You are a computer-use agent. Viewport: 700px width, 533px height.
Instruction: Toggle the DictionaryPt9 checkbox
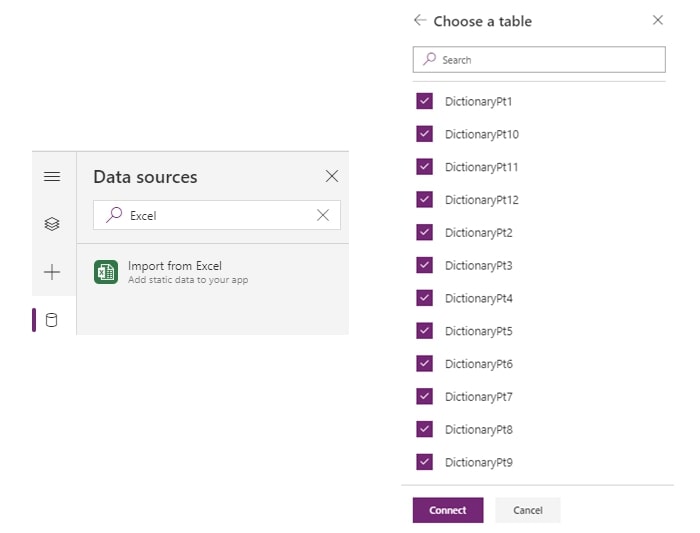tap(424, 462)
